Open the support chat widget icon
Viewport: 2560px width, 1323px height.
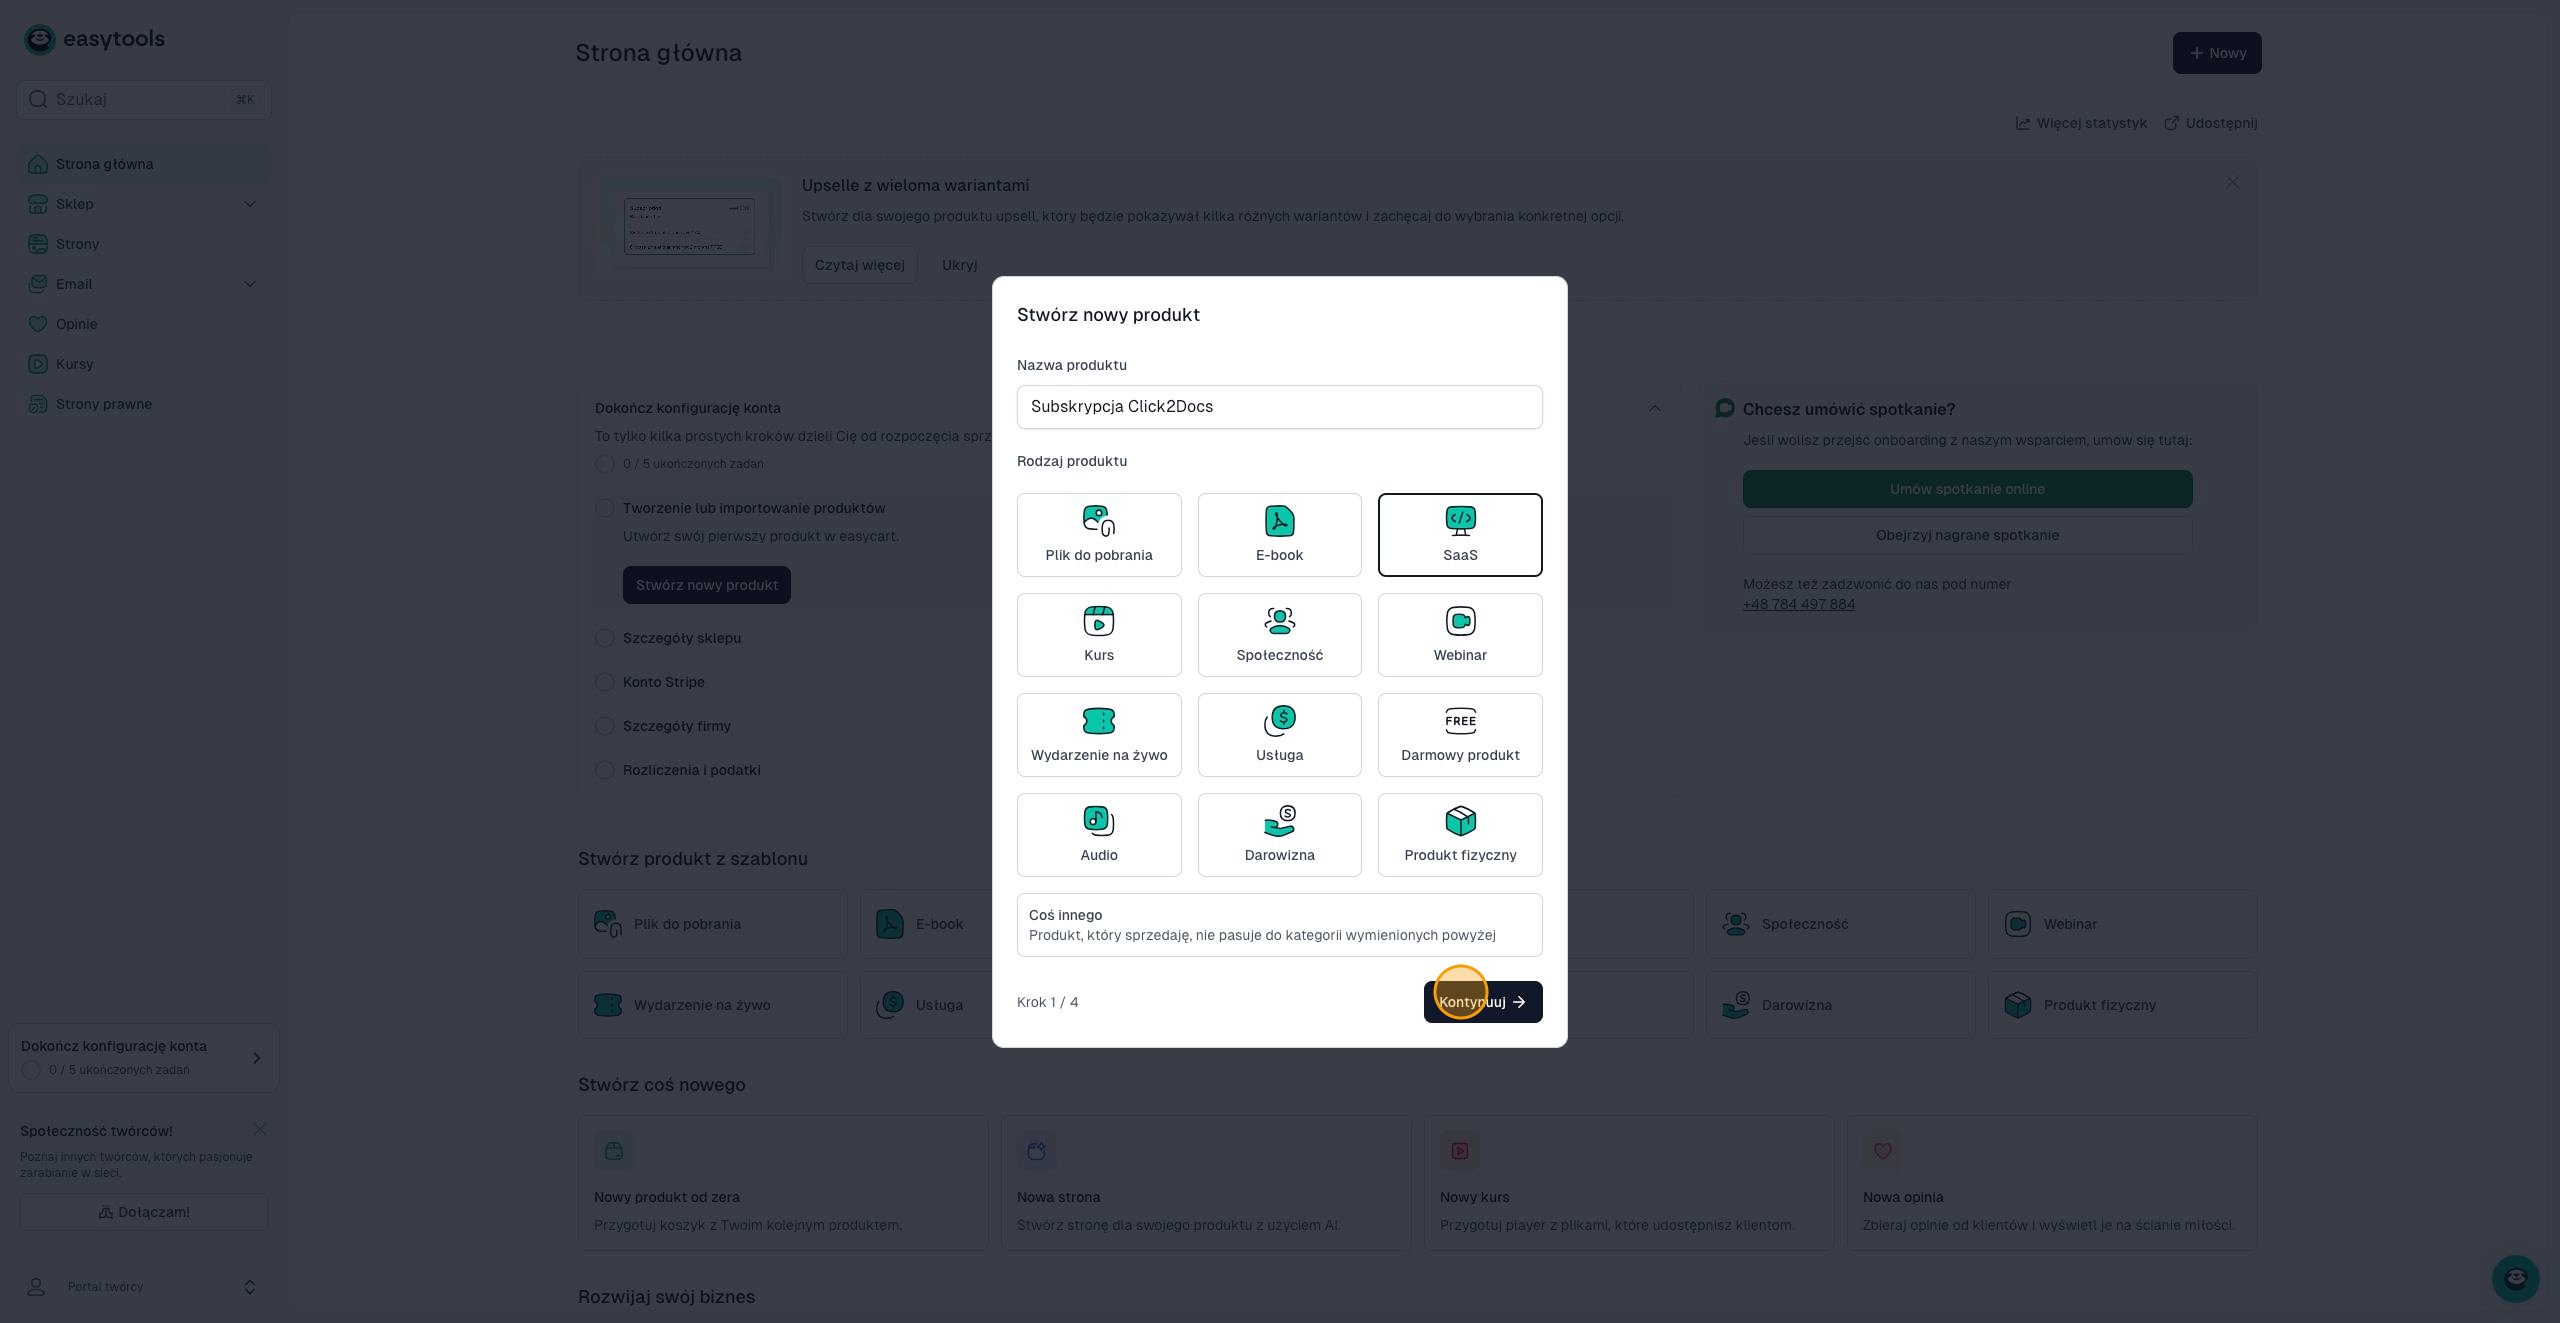pyautogui.click(x=2516, y=1278)
